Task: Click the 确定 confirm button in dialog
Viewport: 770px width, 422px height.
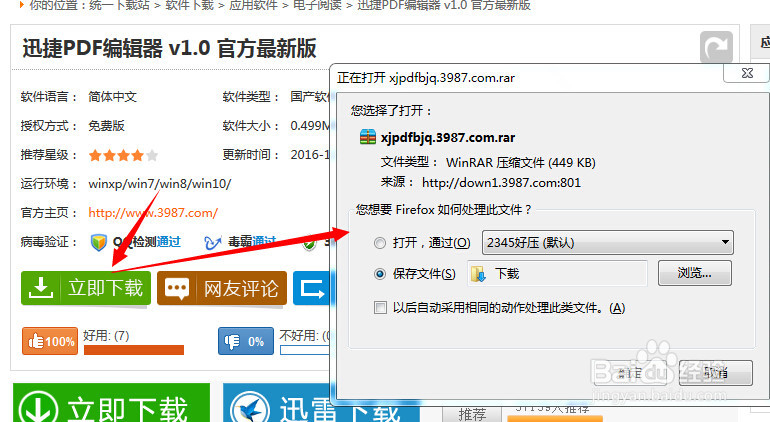Action: pos(630,373)
